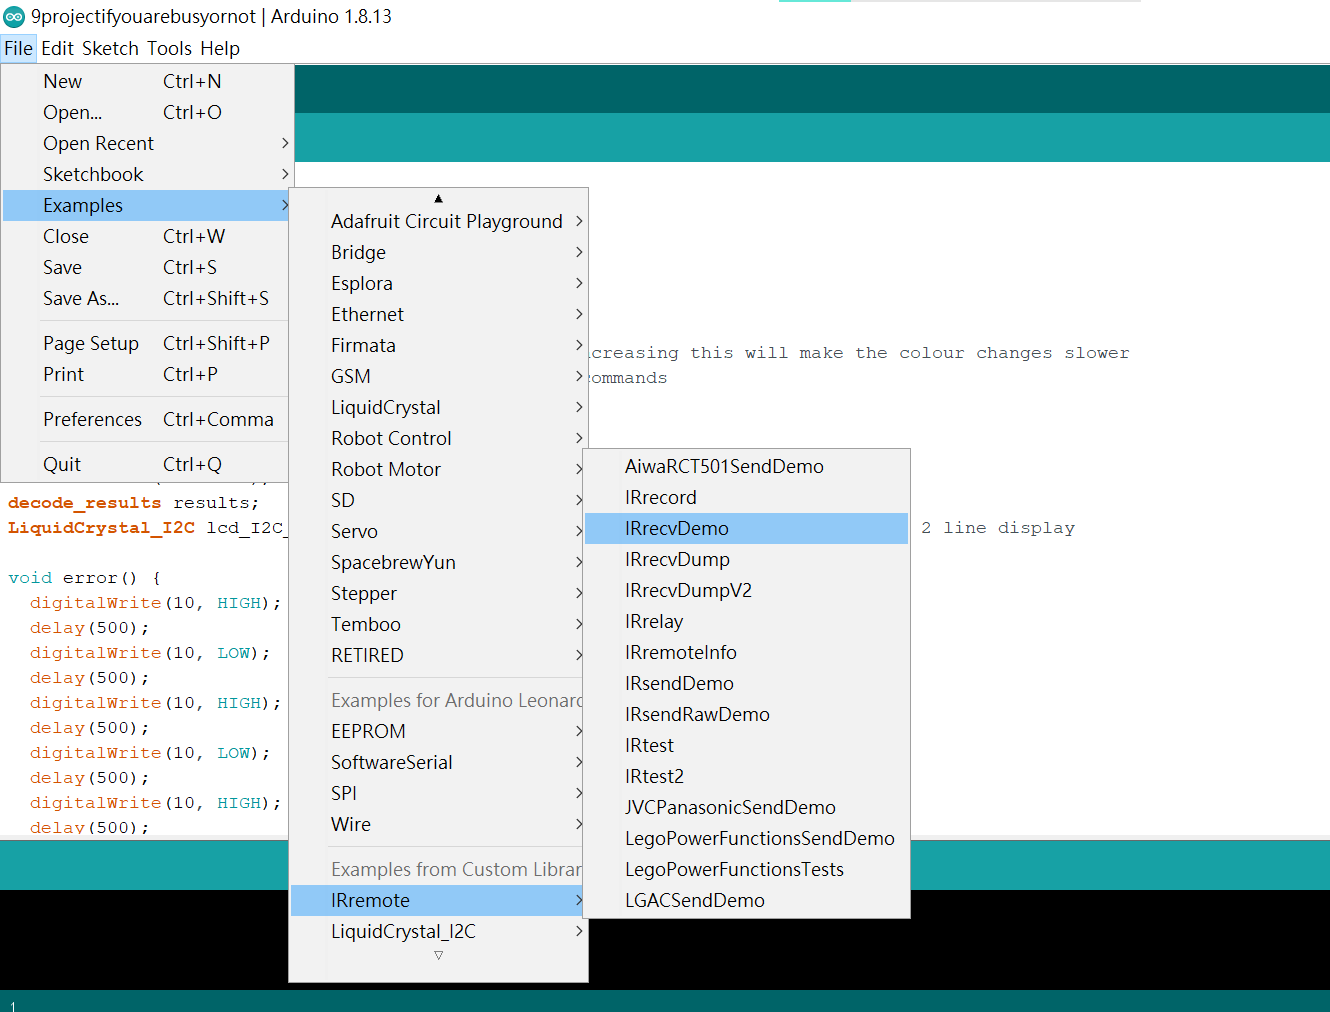Open the Sketch menu

[110, 48]
